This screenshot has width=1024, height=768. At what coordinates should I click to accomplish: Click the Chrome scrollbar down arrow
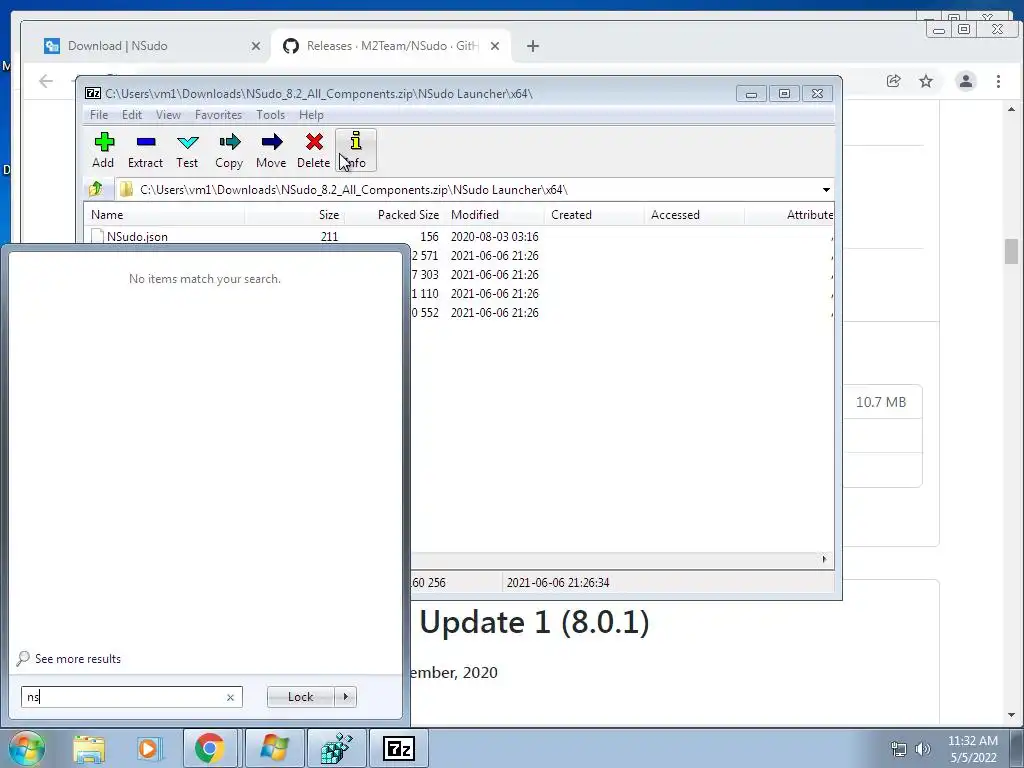coord(1012,715)
